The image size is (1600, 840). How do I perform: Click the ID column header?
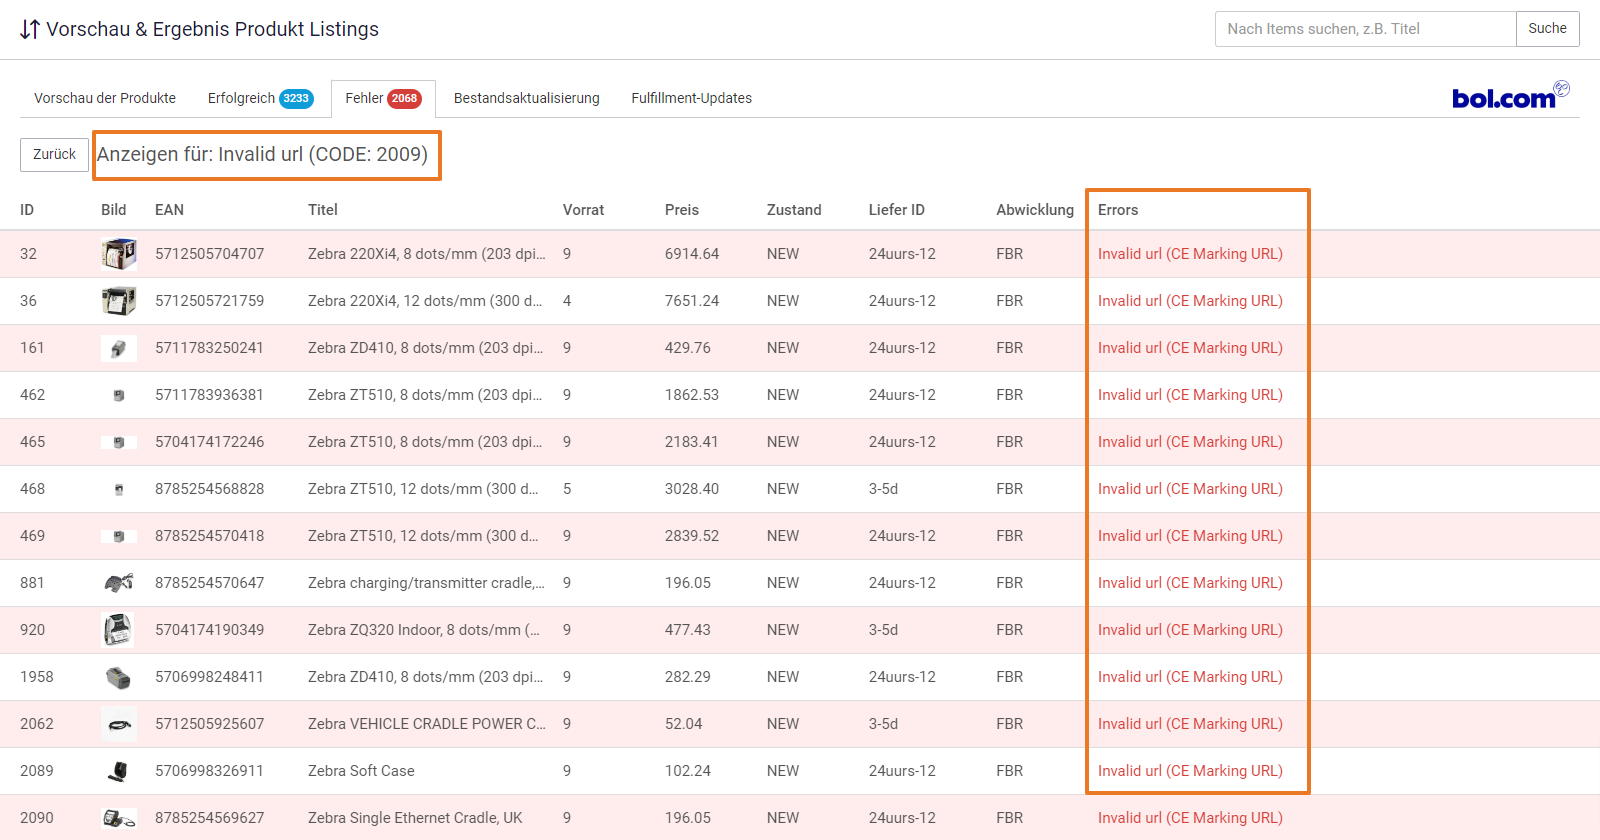click(x=27, y=210)
